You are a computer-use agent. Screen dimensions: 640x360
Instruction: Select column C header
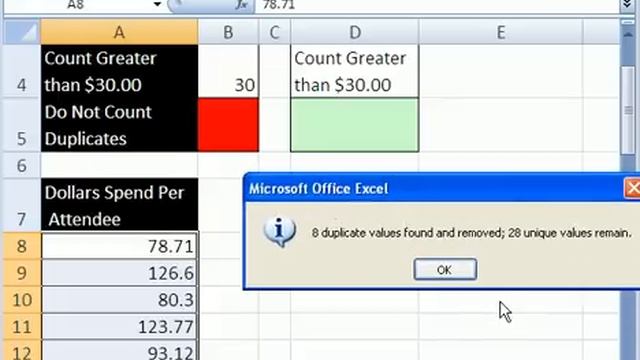click(x=274, y=32)
